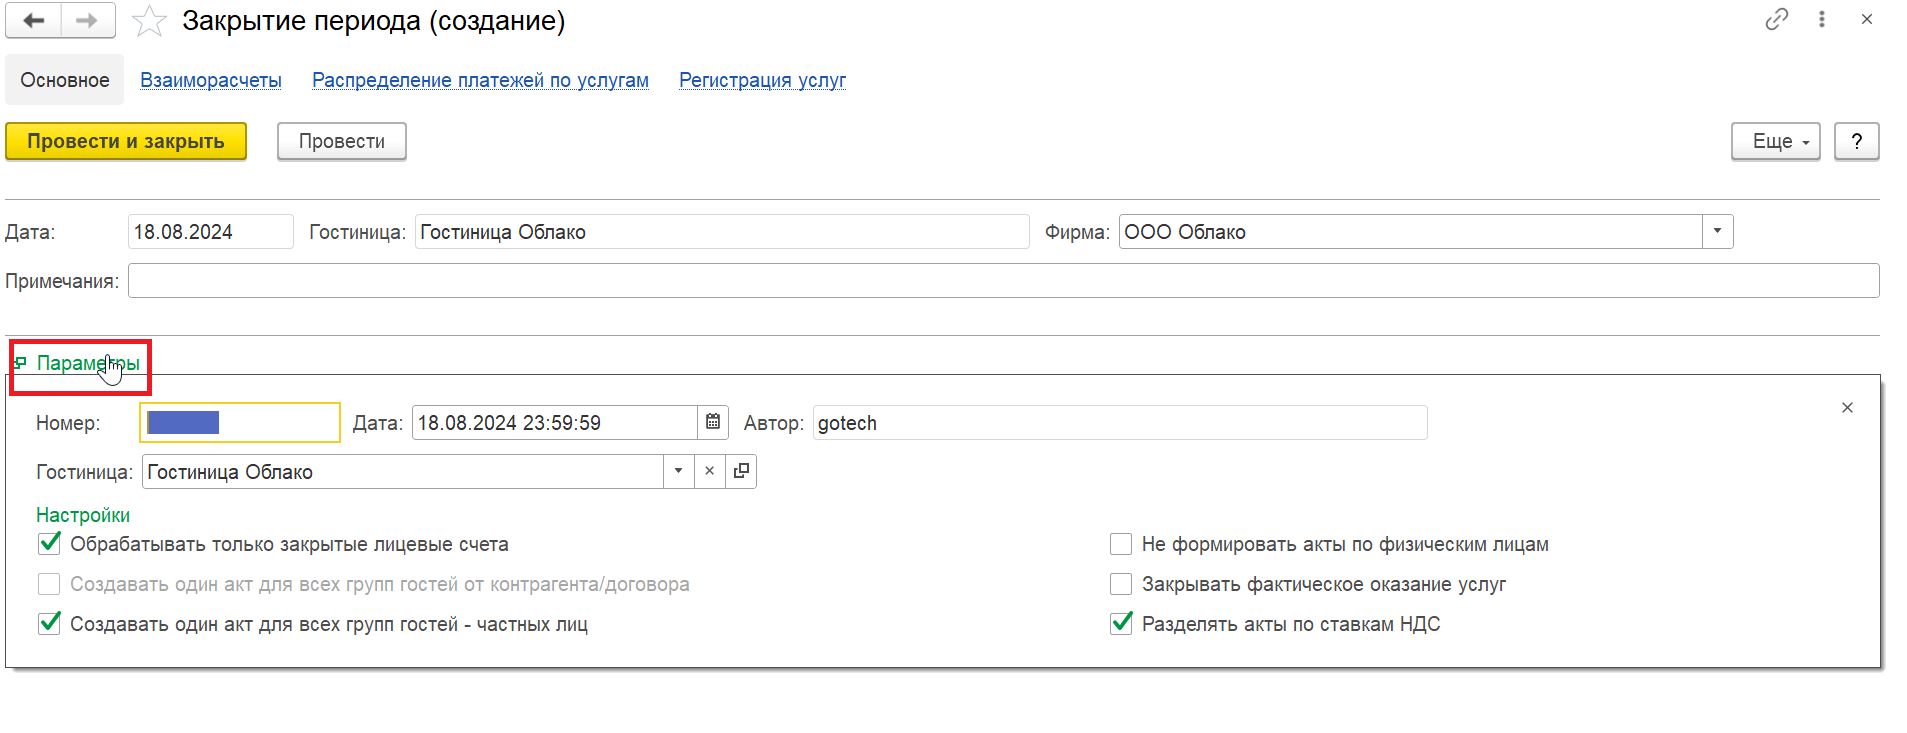Image resolution: width=1907 pixels, height=733 pixels.
Task: Toggle Разделять акты по ставкам НДС
Action: 1121,624
